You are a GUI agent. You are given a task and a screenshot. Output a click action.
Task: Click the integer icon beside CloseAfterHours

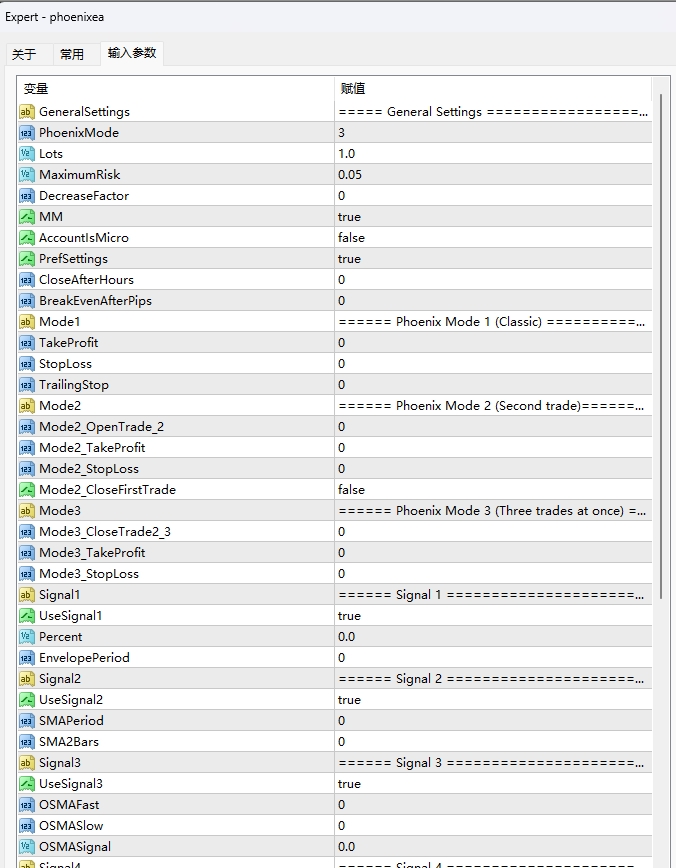point(27,280)
